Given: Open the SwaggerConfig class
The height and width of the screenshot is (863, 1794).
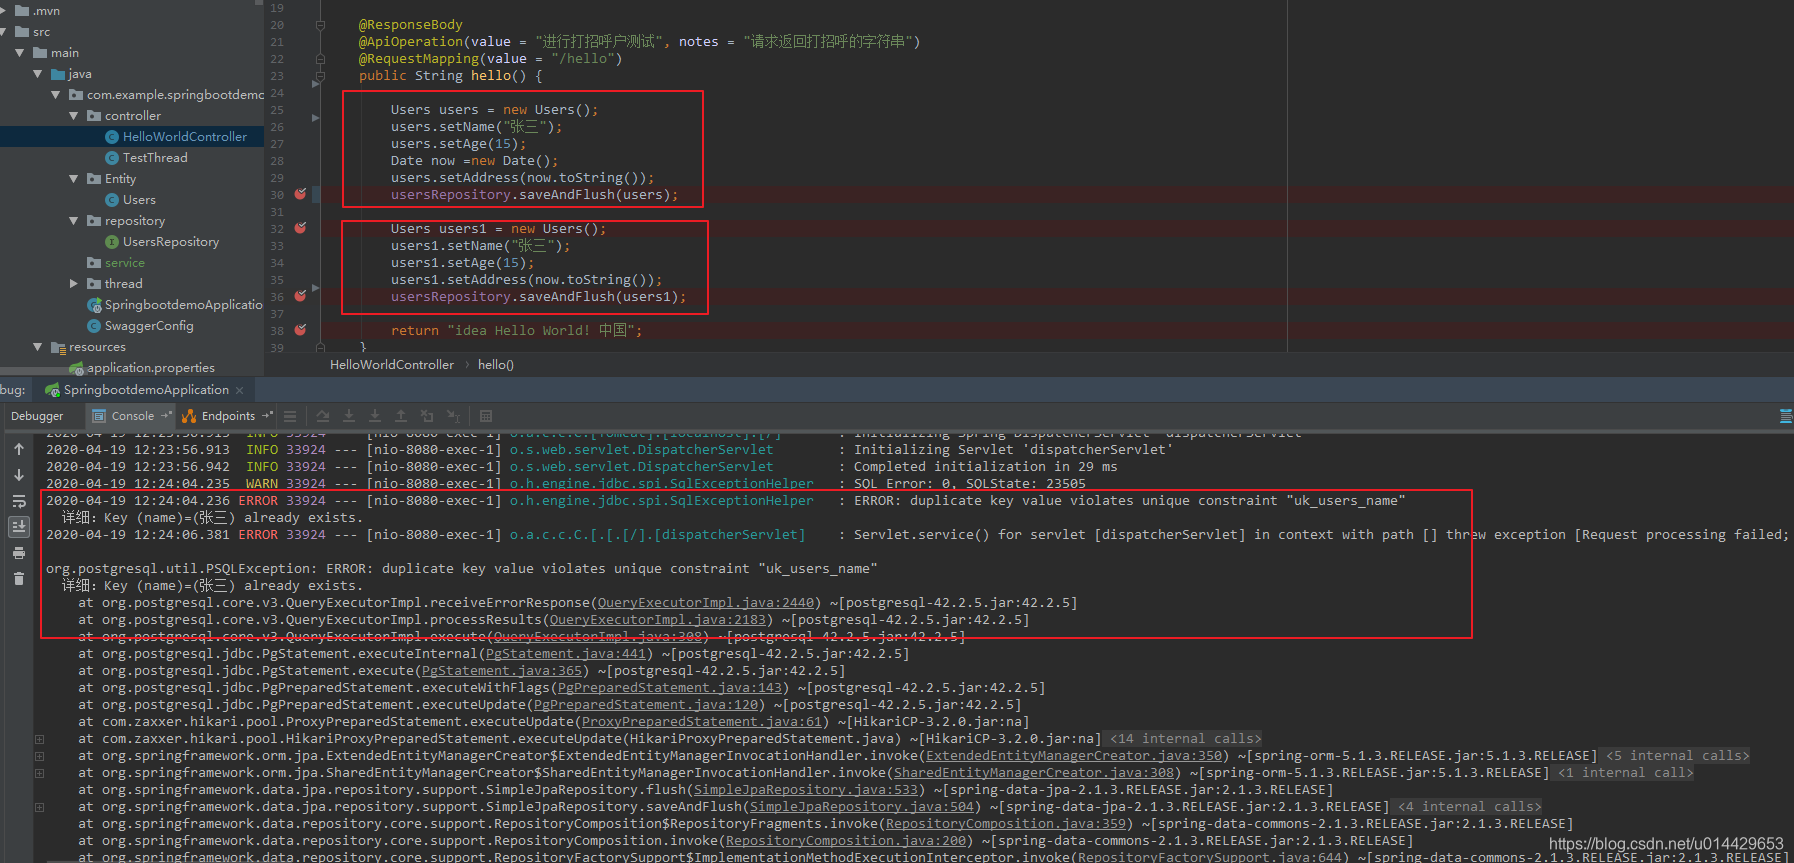Looking at the screenshot, I should [140, 326].
